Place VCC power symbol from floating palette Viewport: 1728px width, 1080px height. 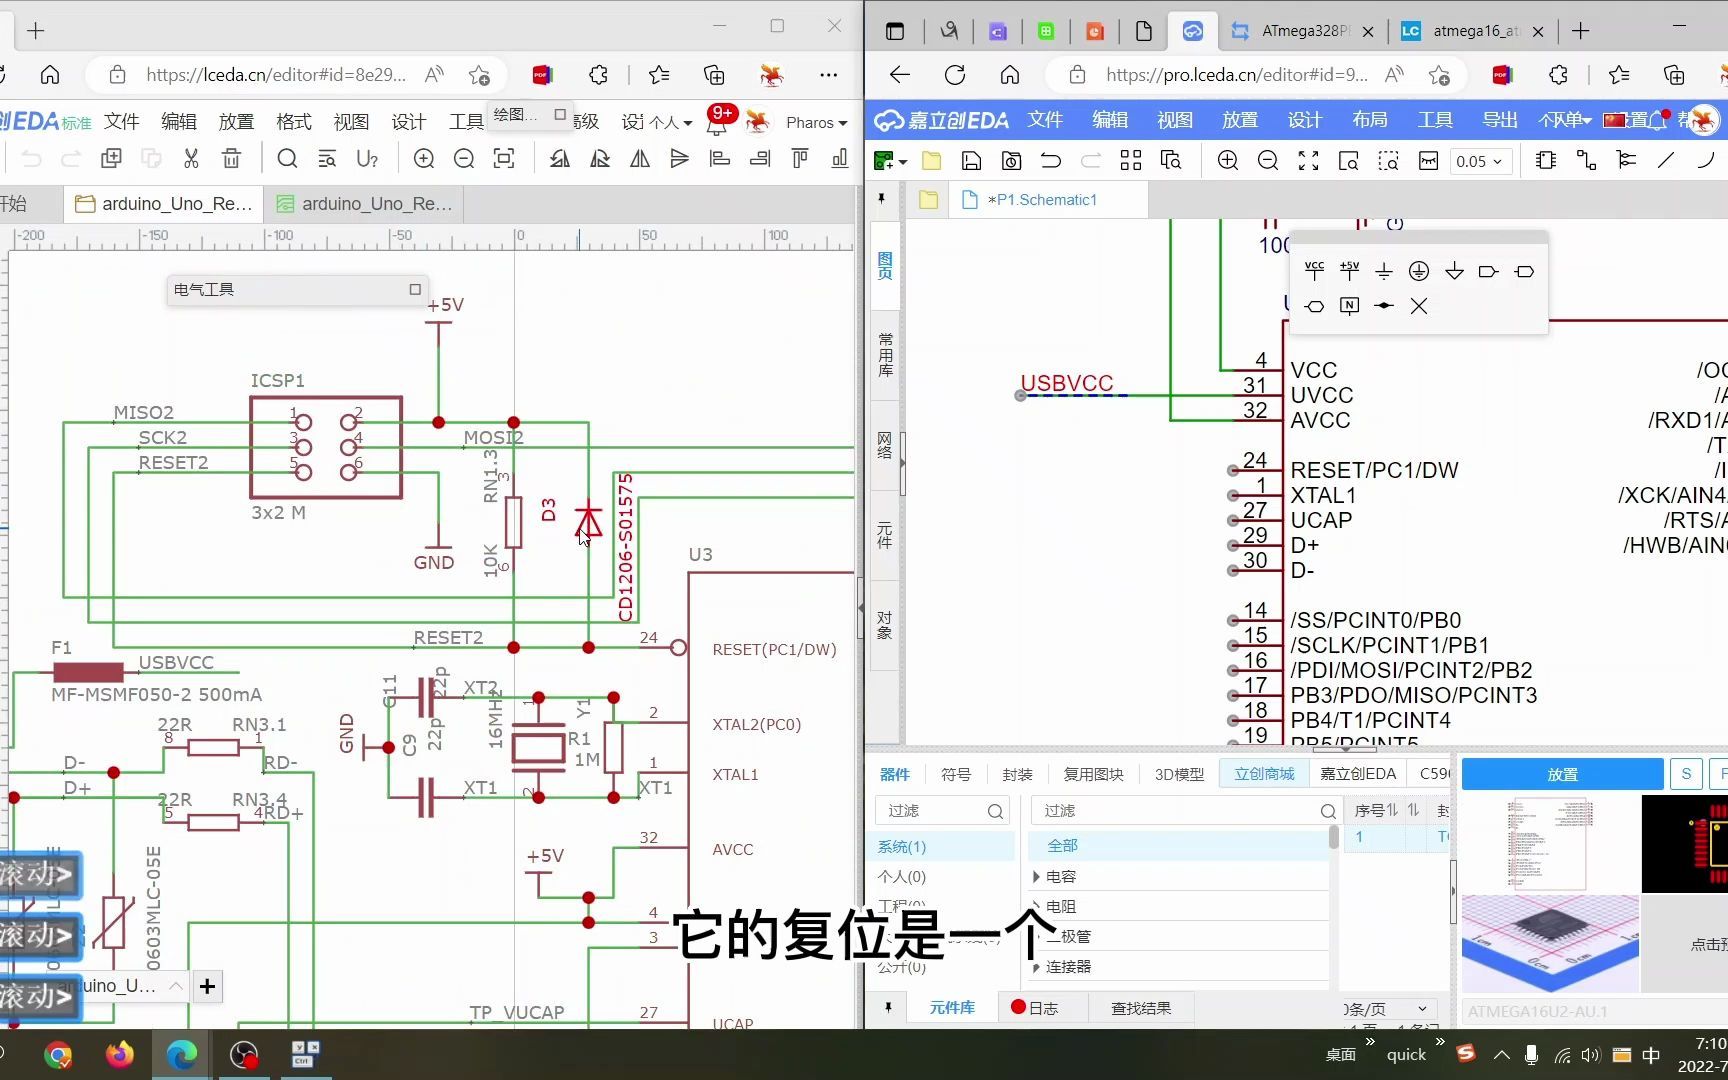pos(1314,270)
